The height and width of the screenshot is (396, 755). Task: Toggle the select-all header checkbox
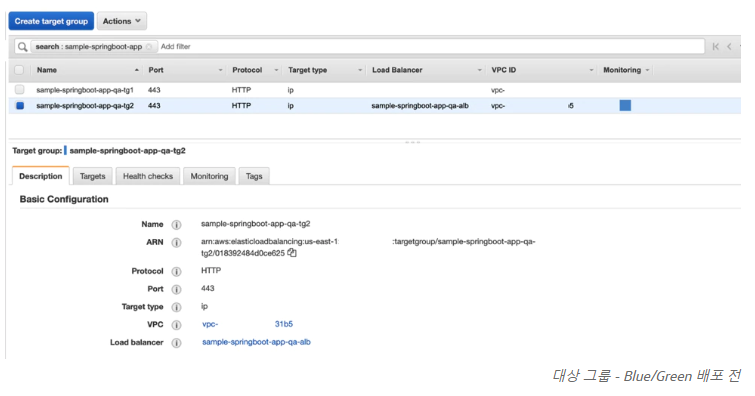click(x=19, y=70)
